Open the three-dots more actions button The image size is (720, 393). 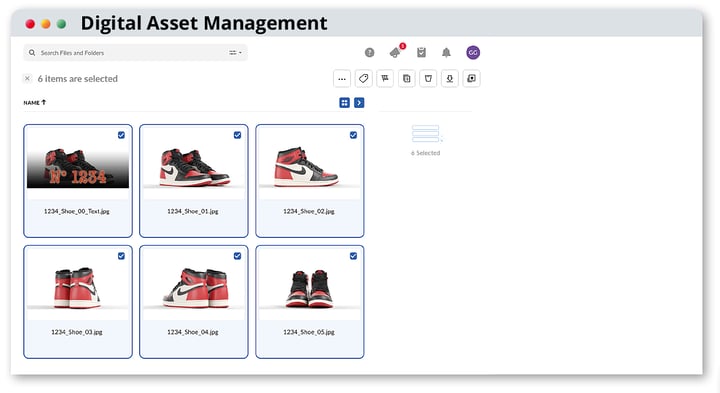click(342, 79)
